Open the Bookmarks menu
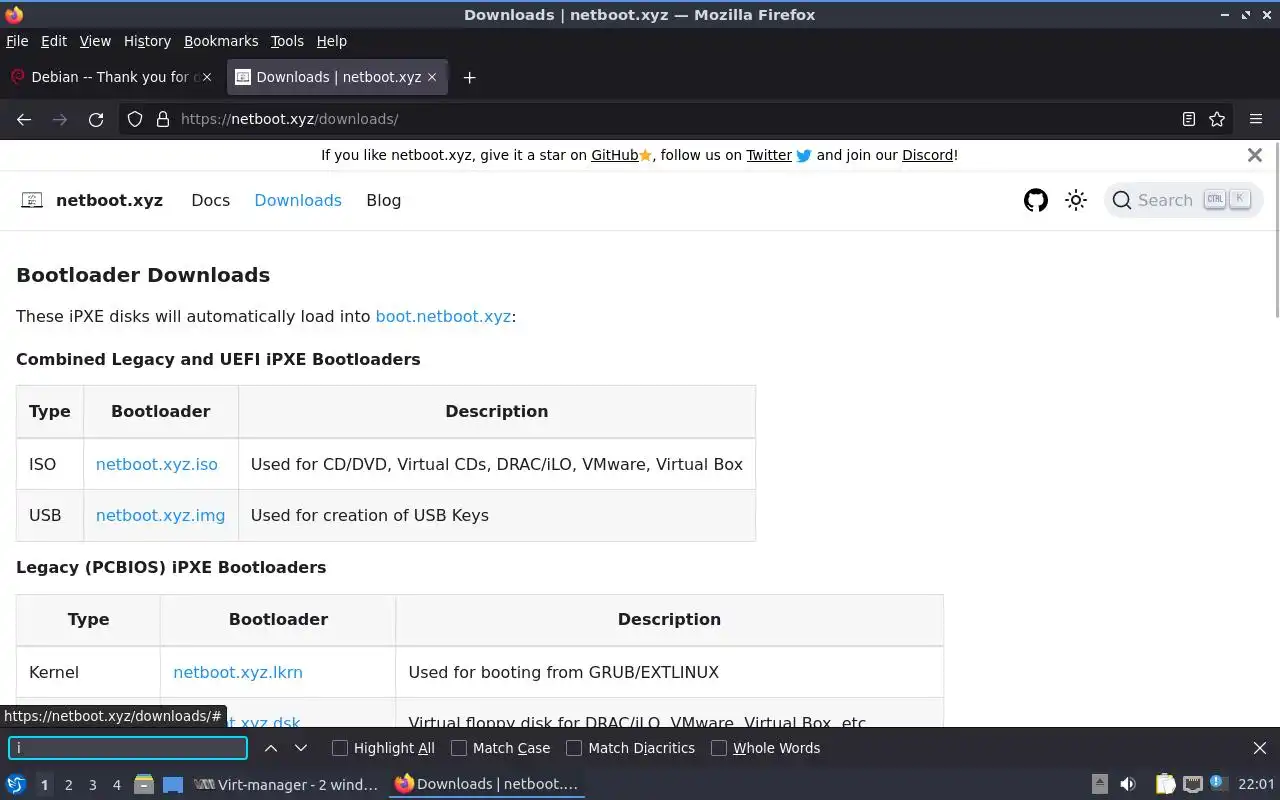 221,41
